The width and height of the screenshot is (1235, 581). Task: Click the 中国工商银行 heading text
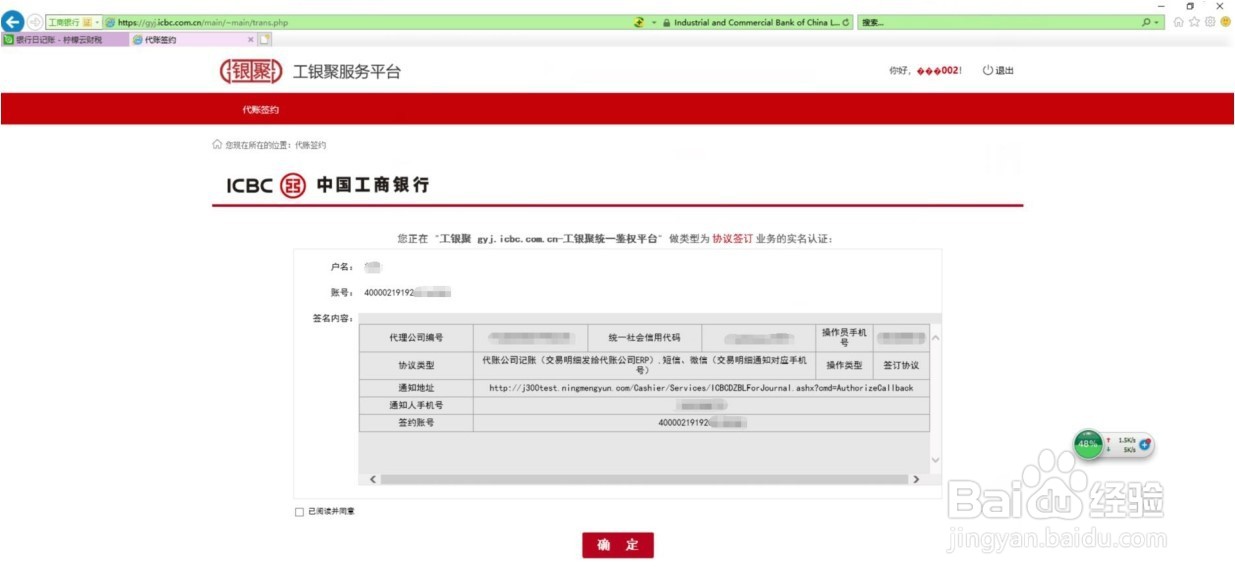click(372, 185)
